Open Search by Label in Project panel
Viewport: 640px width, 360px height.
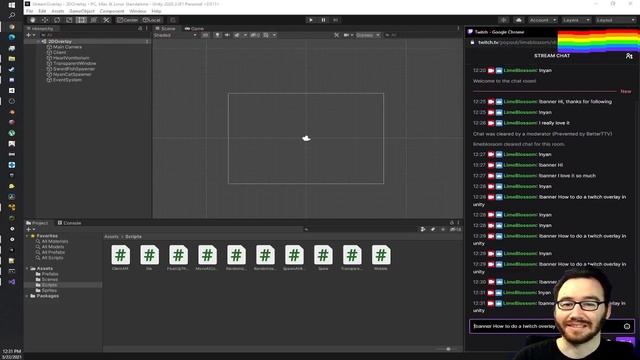point(433,229)
